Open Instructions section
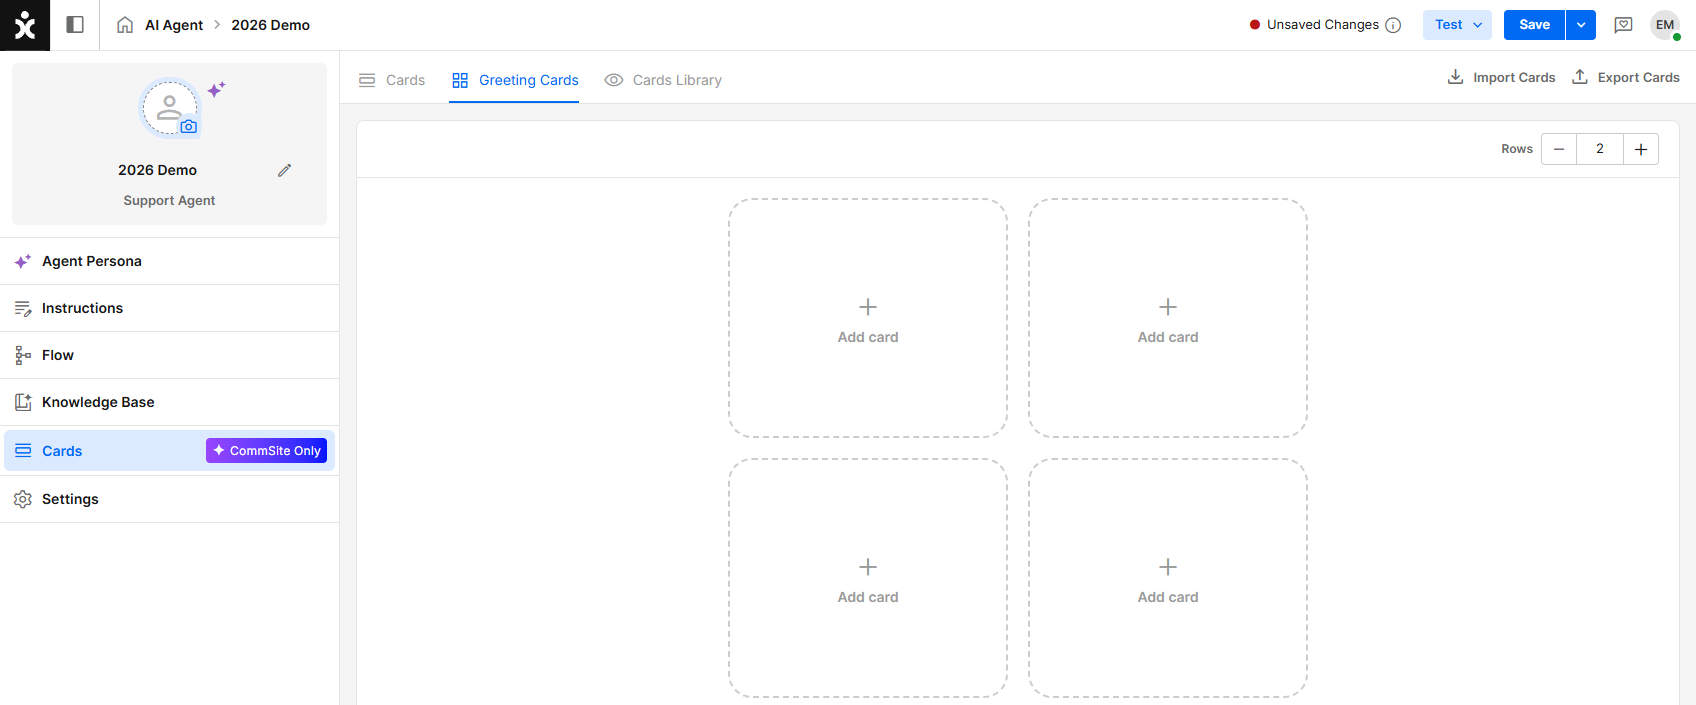Screen dimensions: 1696x705 point(170,308)
